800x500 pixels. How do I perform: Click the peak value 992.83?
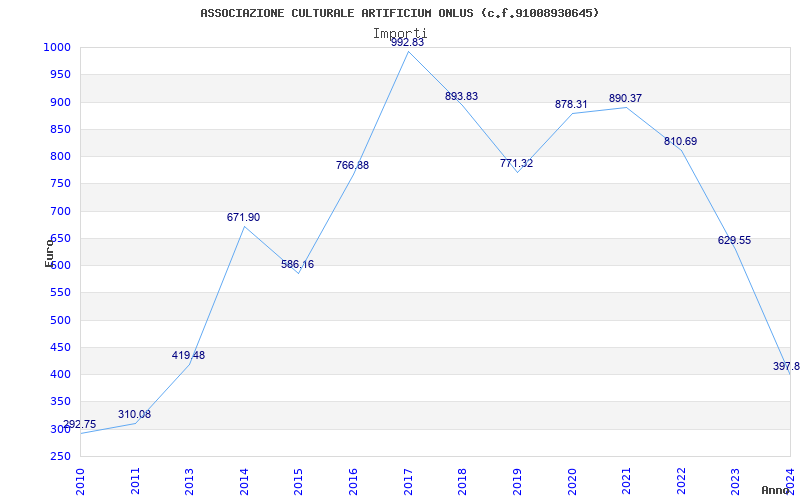(x=408, y=43)
